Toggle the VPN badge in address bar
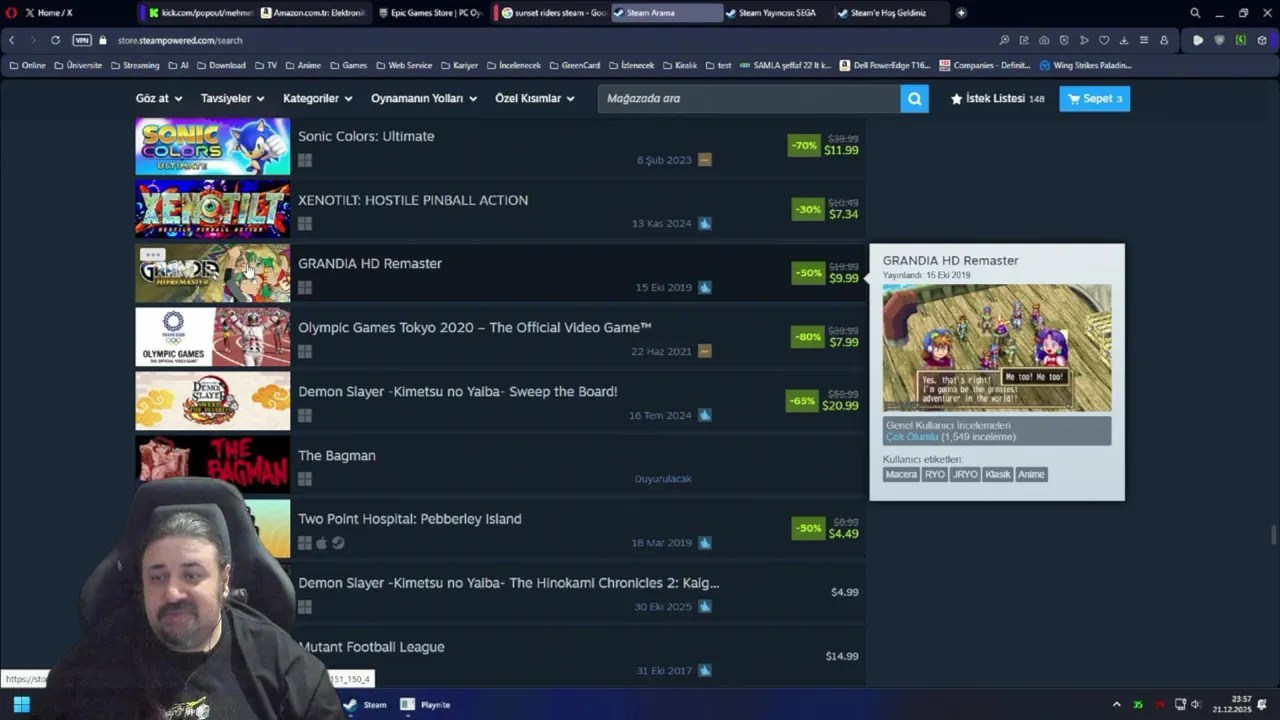Screen dimensions: 1280x720 point(82,40)
